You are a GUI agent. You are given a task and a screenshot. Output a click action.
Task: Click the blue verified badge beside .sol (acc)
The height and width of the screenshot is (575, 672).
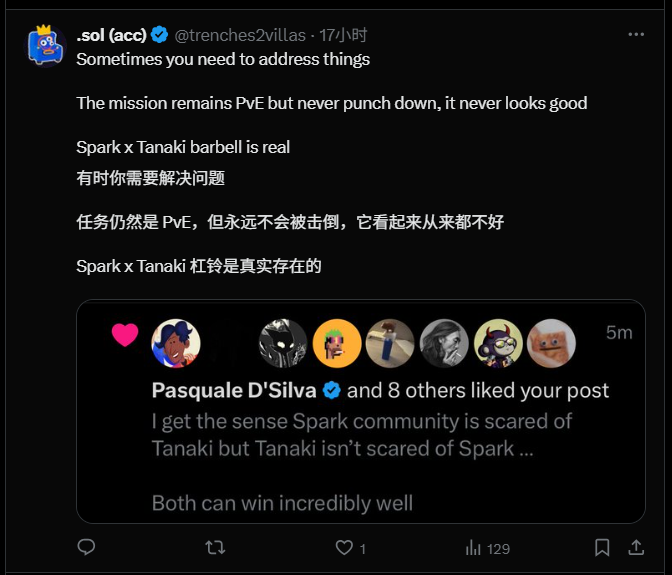click(159, 35)
